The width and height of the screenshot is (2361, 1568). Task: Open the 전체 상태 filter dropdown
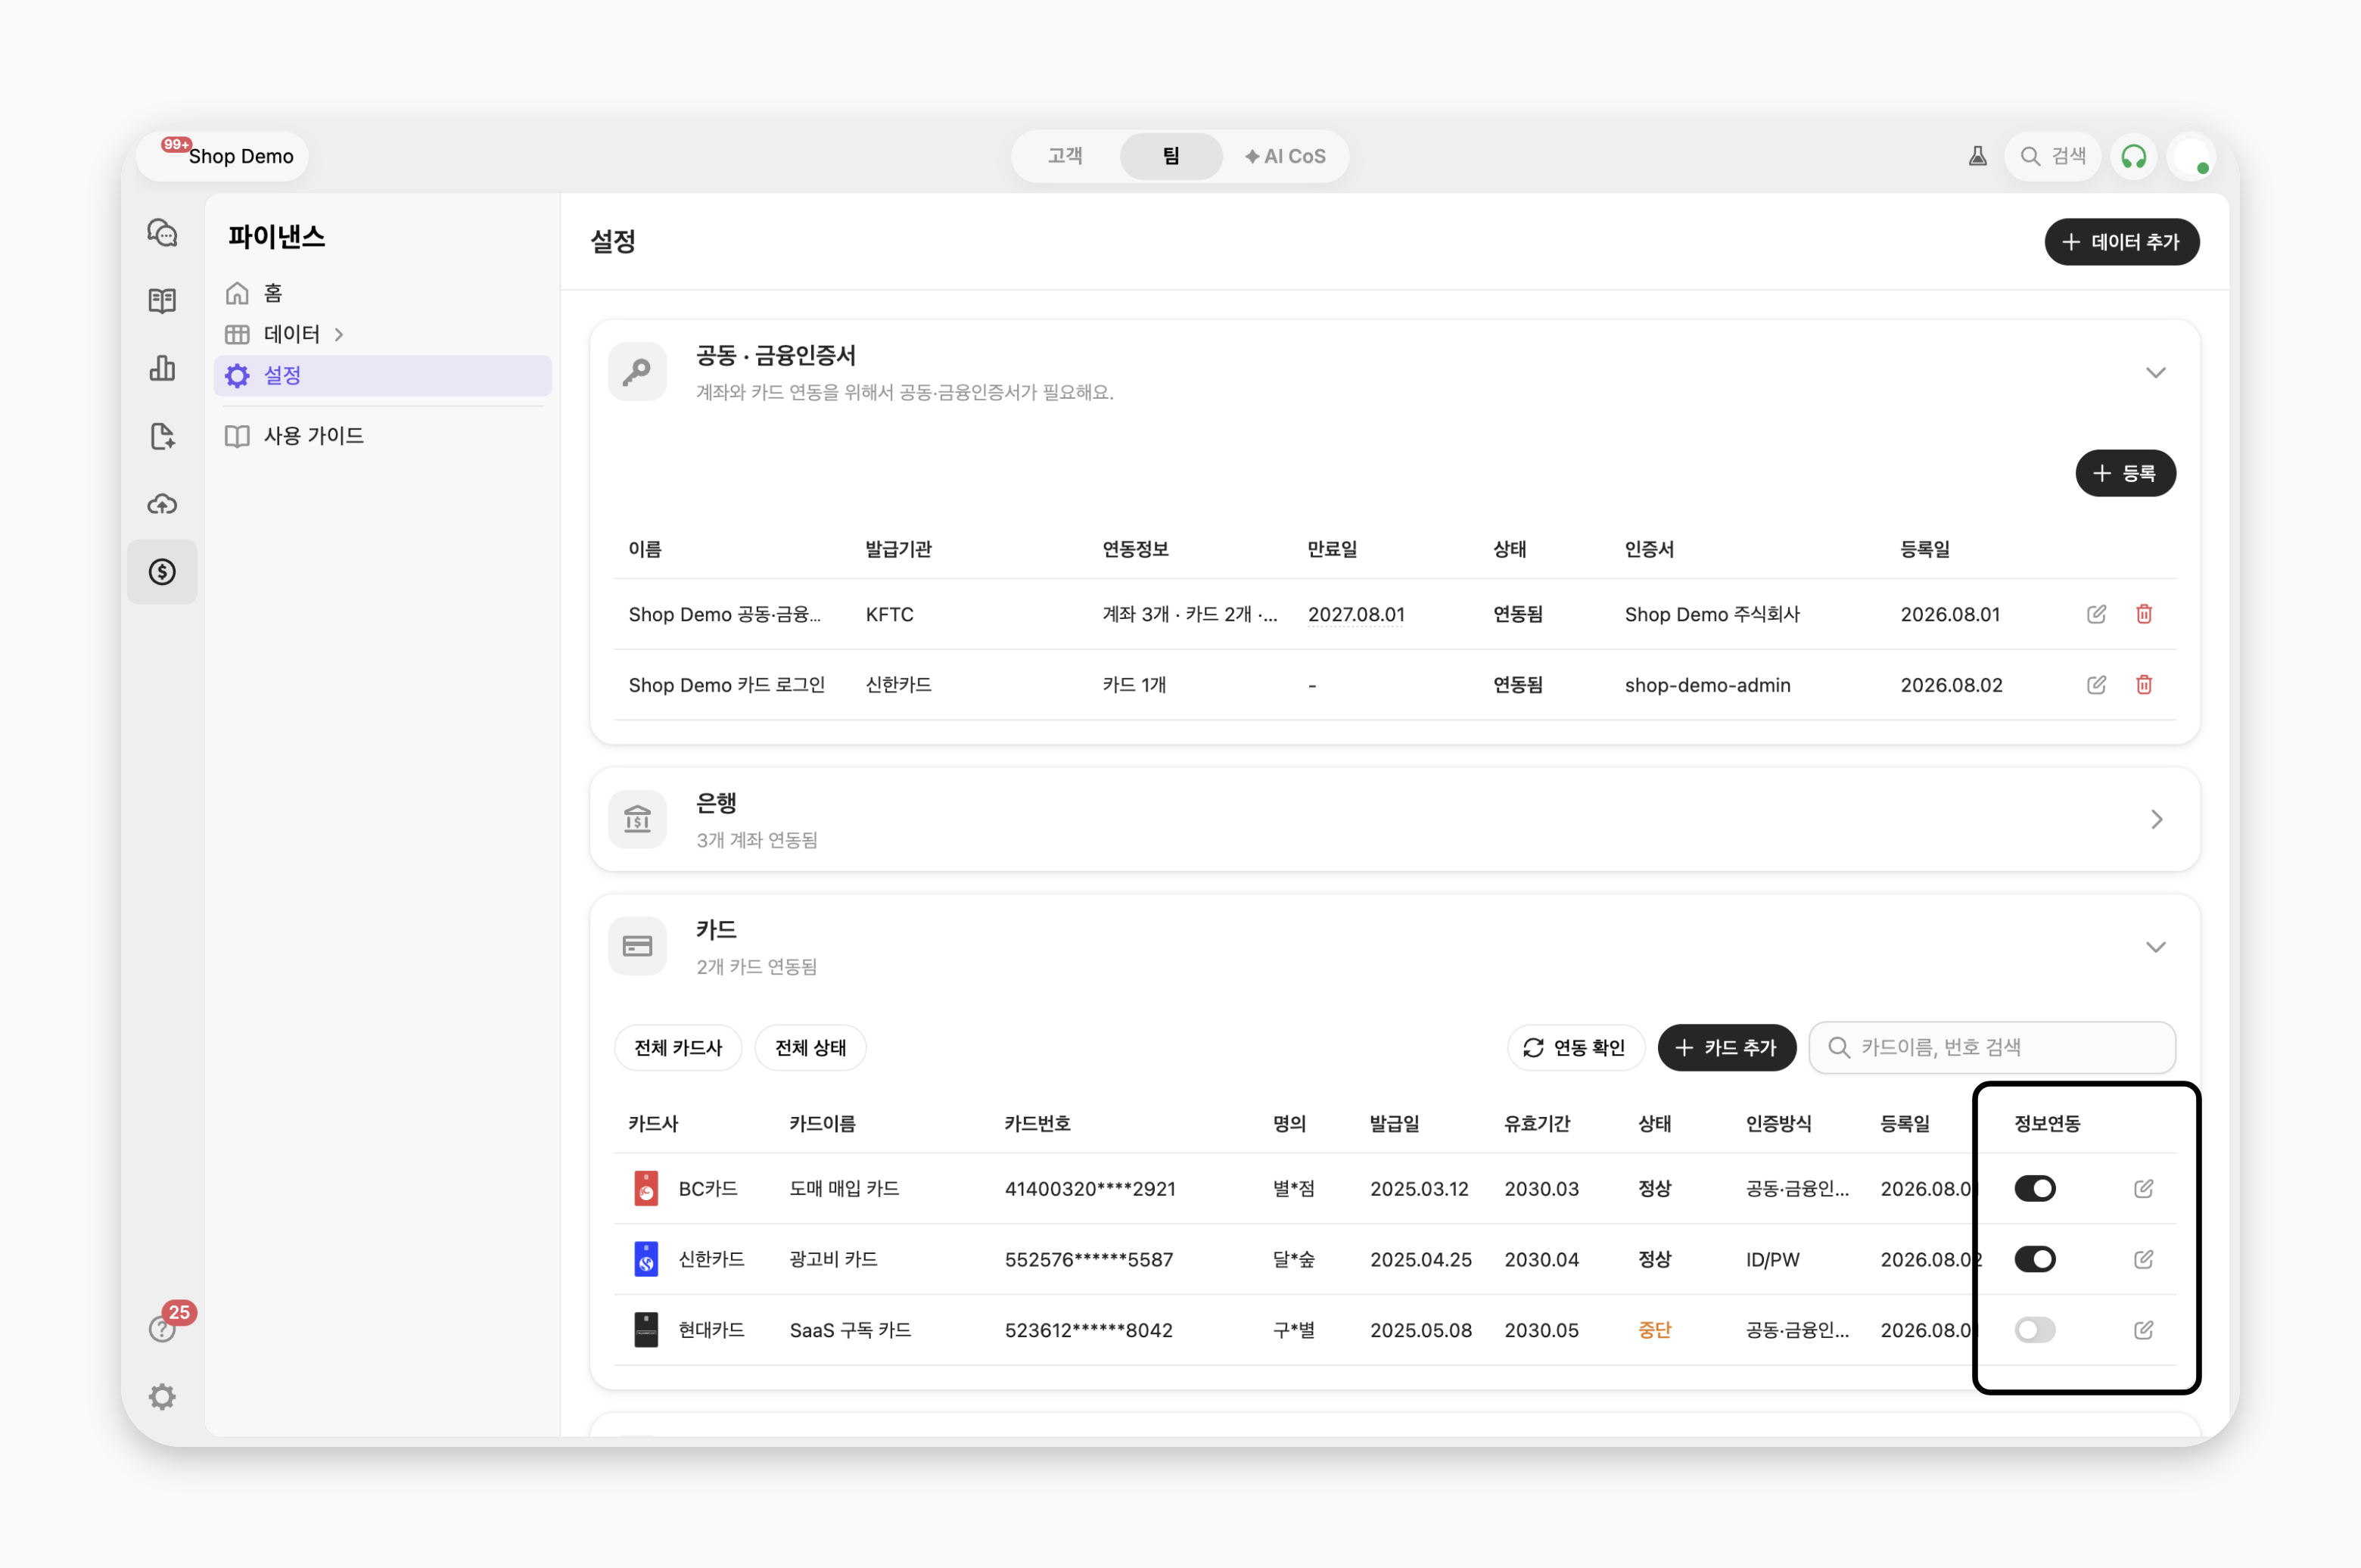[810, 1047]
